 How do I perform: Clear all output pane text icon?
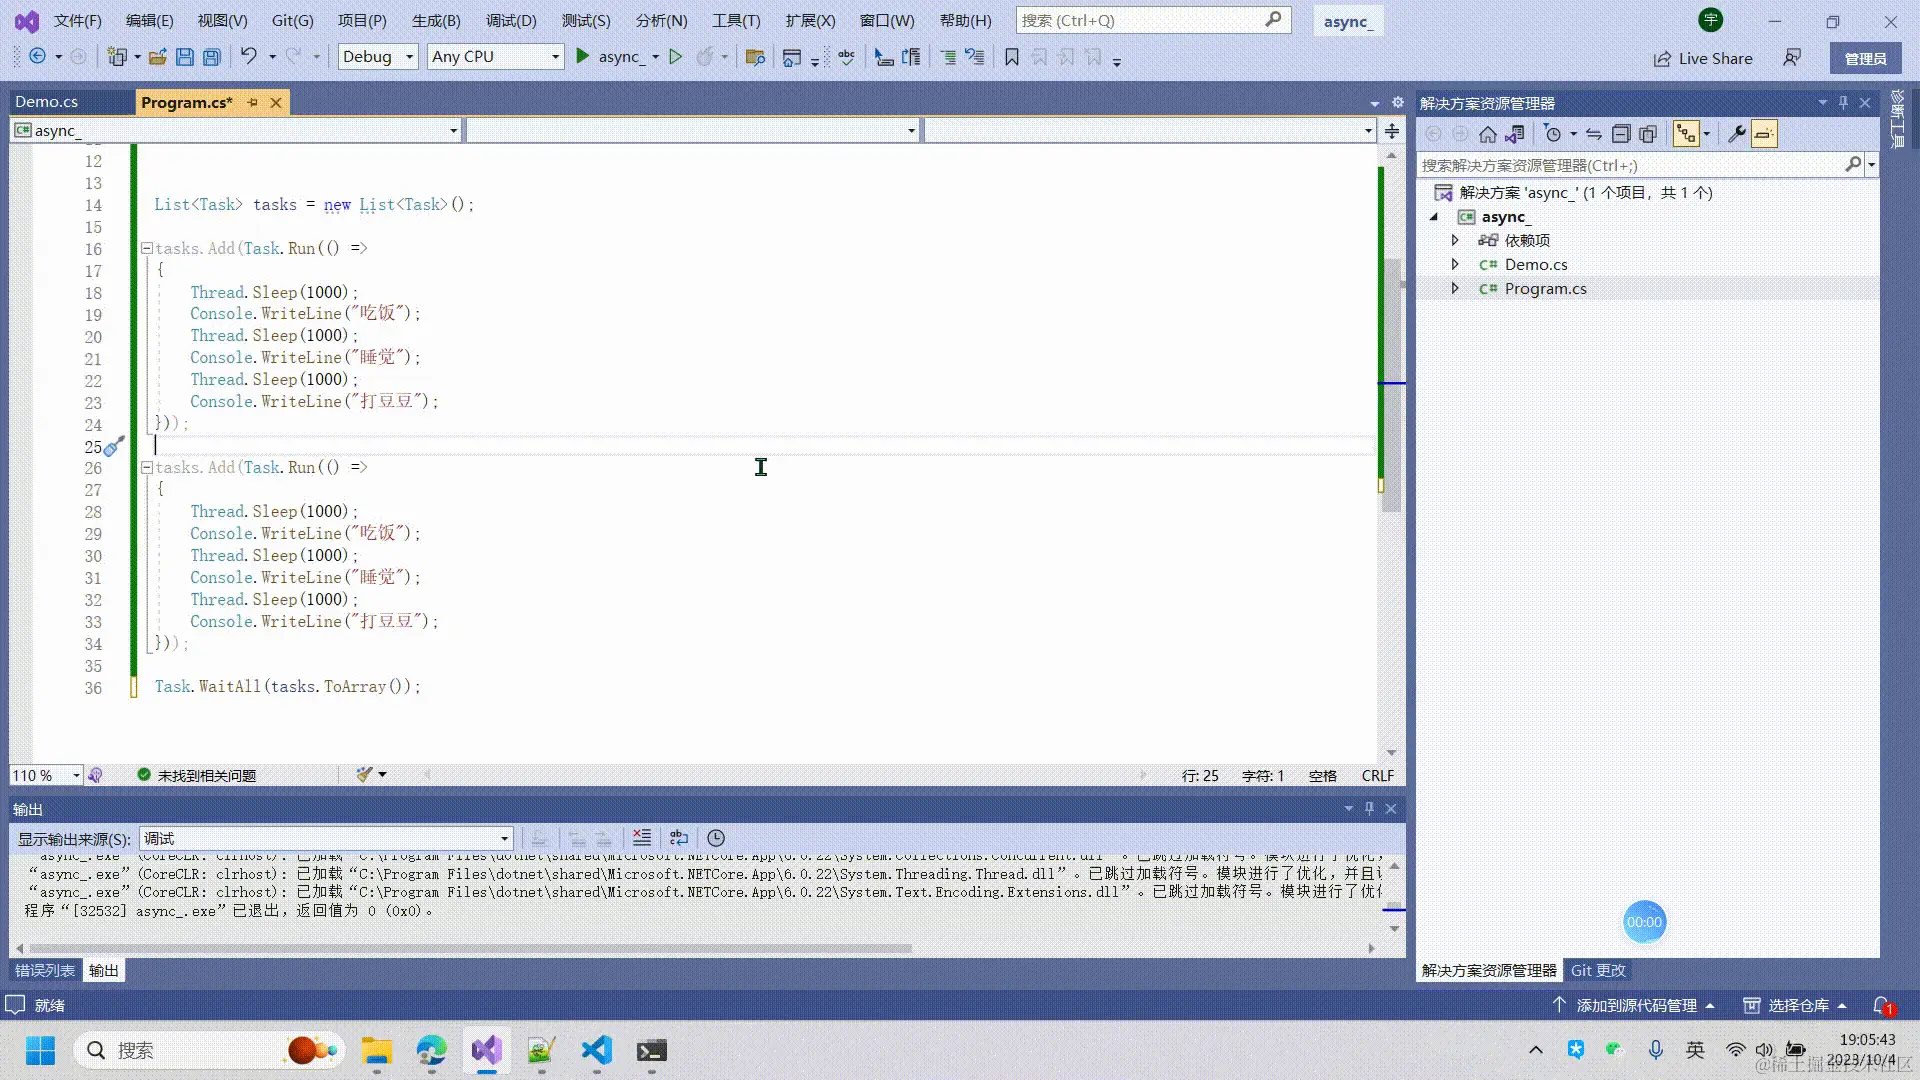(642, 838)
